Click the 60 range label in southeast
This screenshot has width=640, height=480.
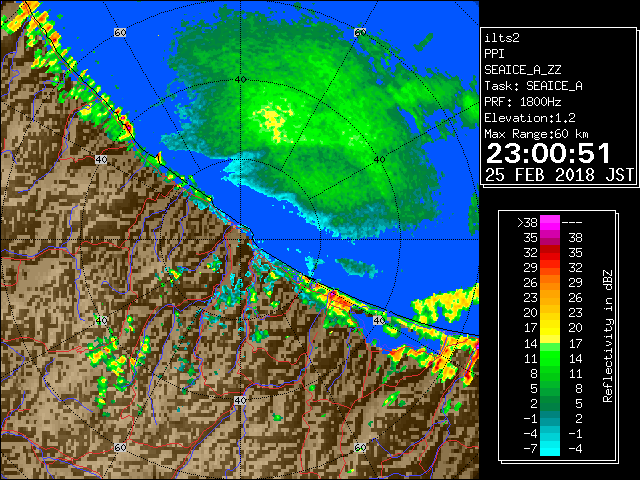pyautogui.click(x=360, y=447)
